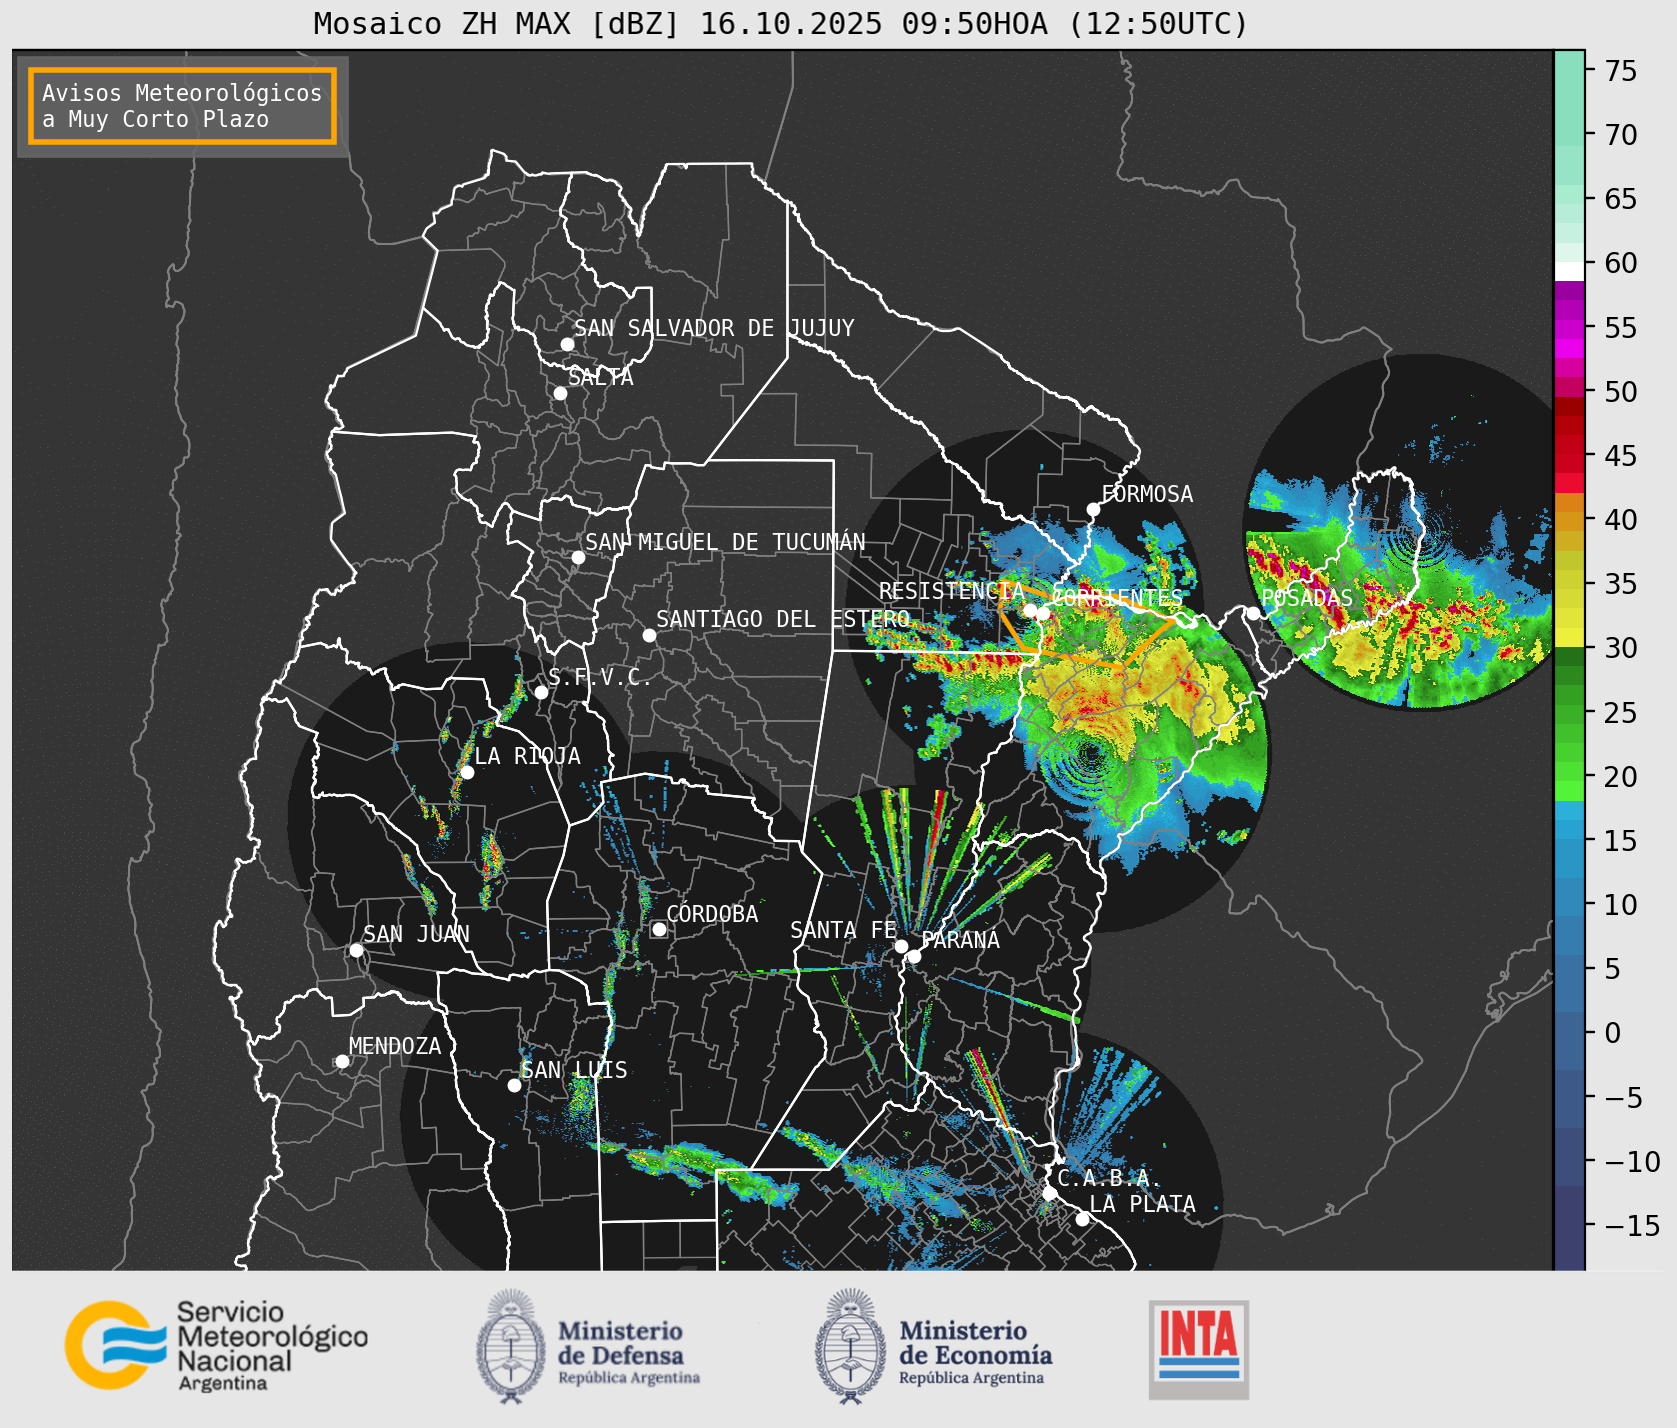Select the Resistencia city marker

click(x=1030, y=610)
